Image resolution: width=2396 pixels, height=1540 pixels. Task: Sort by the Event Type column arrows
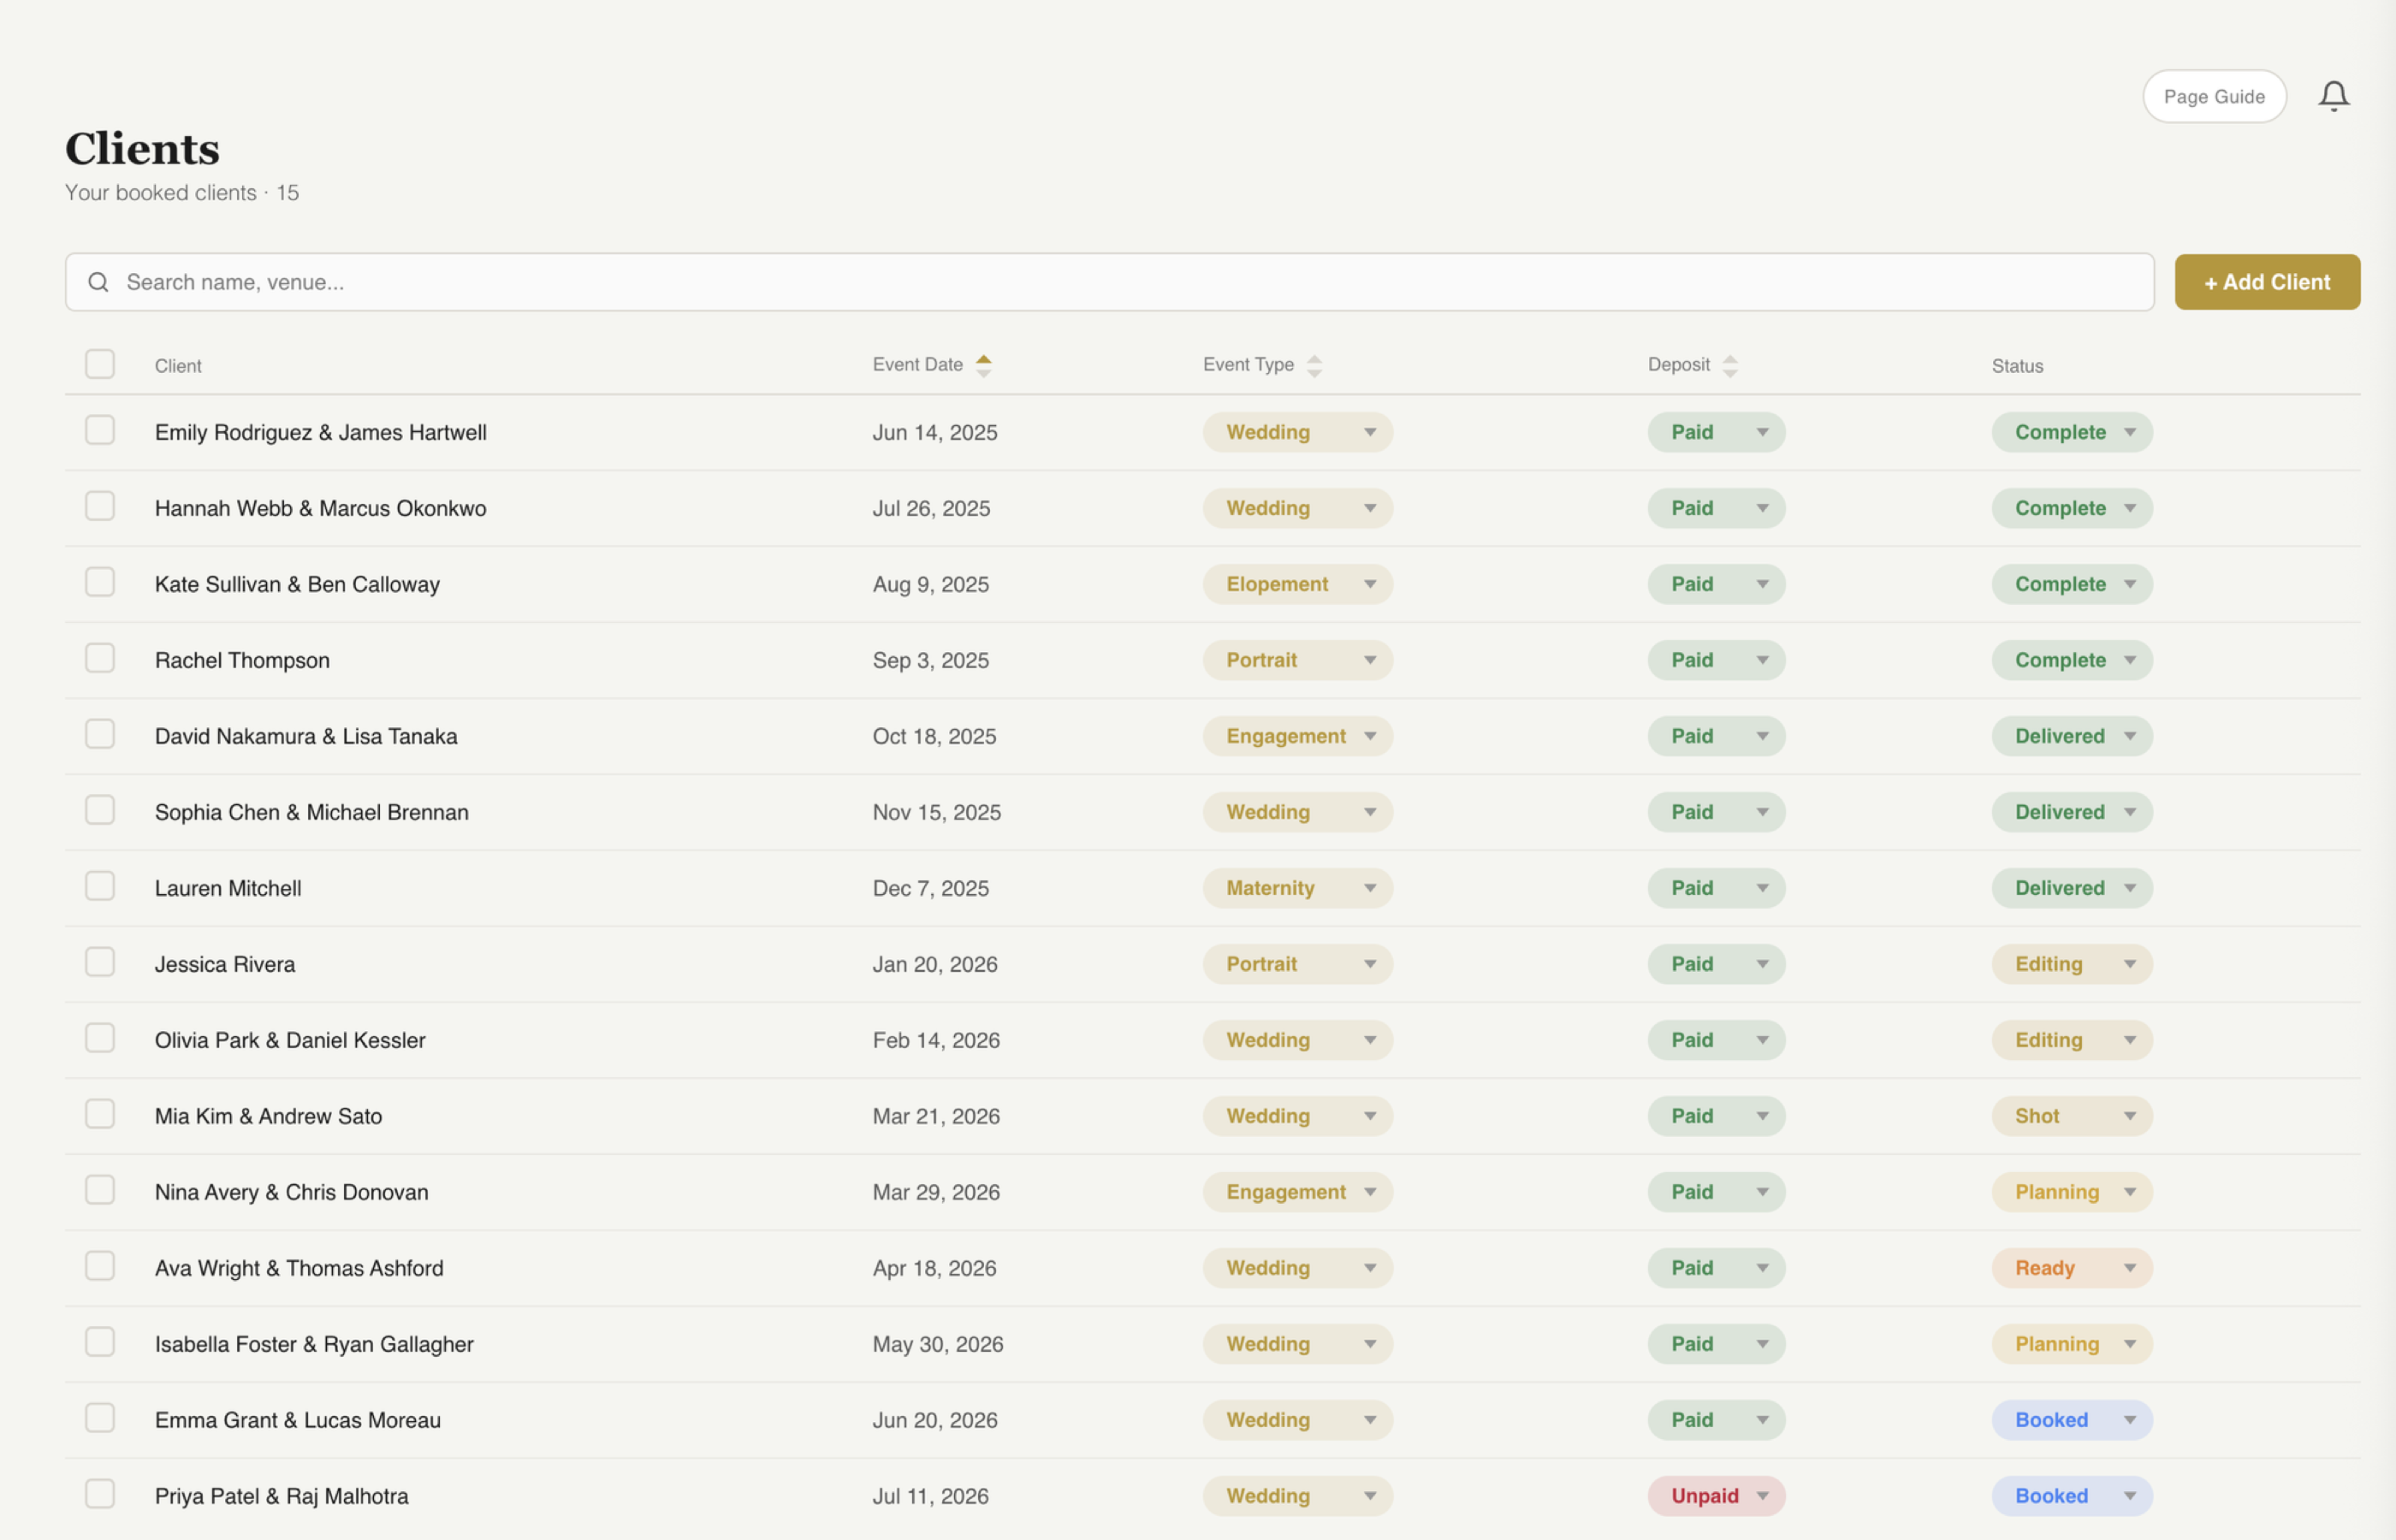pyautogui.click(x=1314, y=364)
